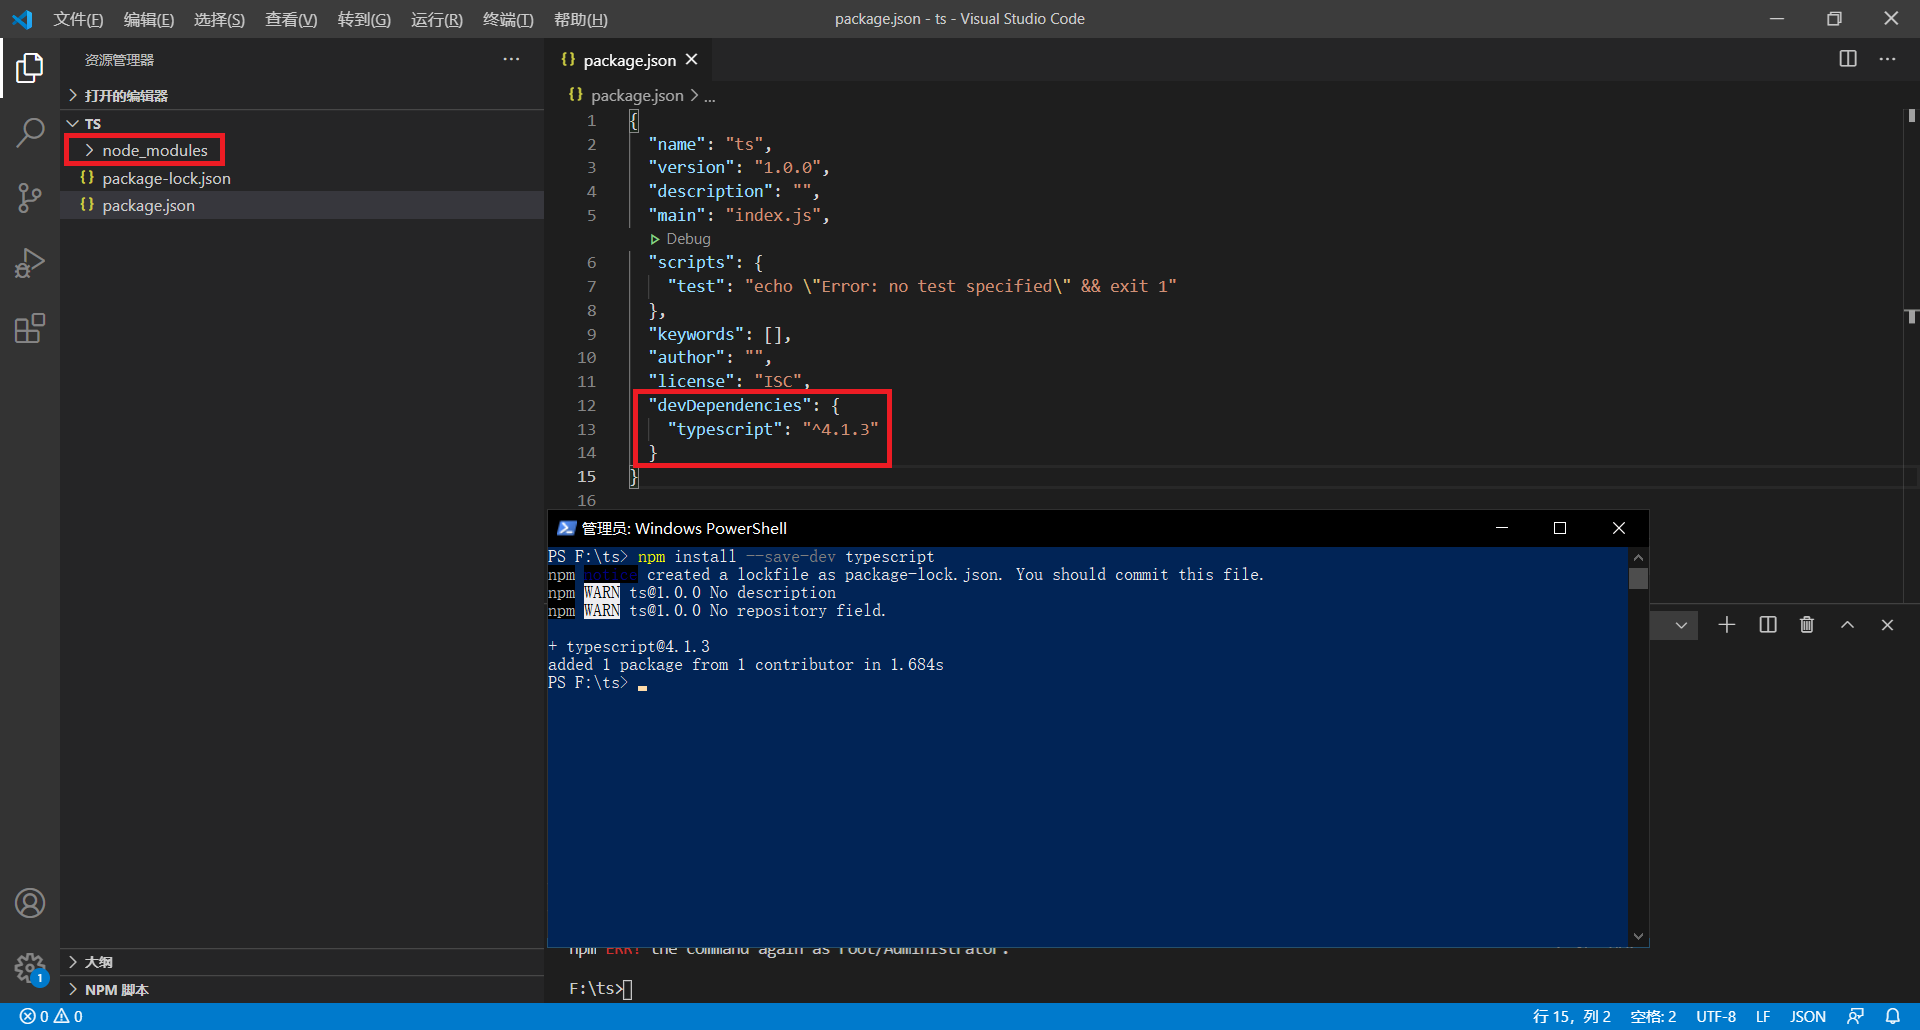The height and width of the screenshot is (1030, 1920).
Task: Click the "version" line in editor
Action: click(x=739, y=167)
